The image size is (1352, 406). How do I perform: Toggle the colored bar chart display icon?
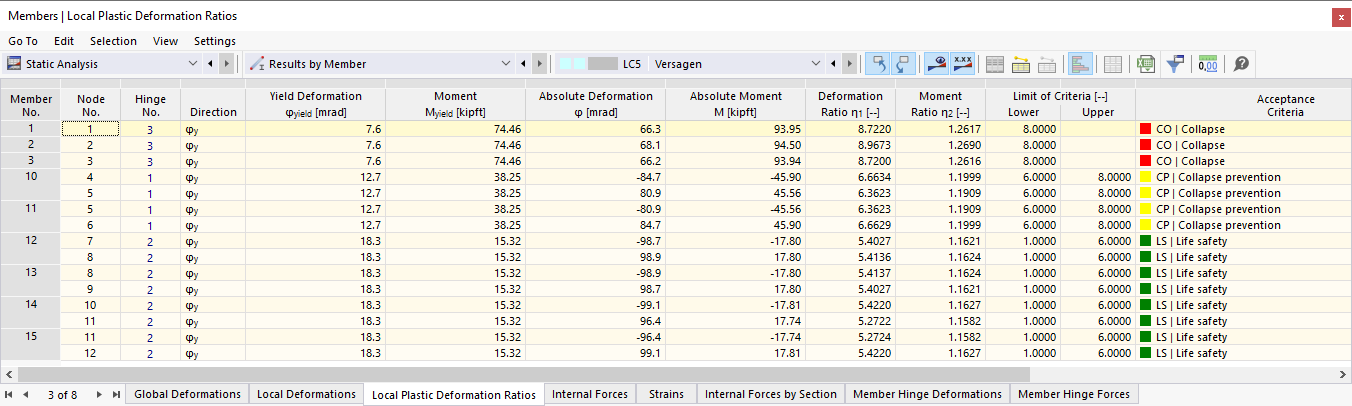click(x=1079, y=64)
